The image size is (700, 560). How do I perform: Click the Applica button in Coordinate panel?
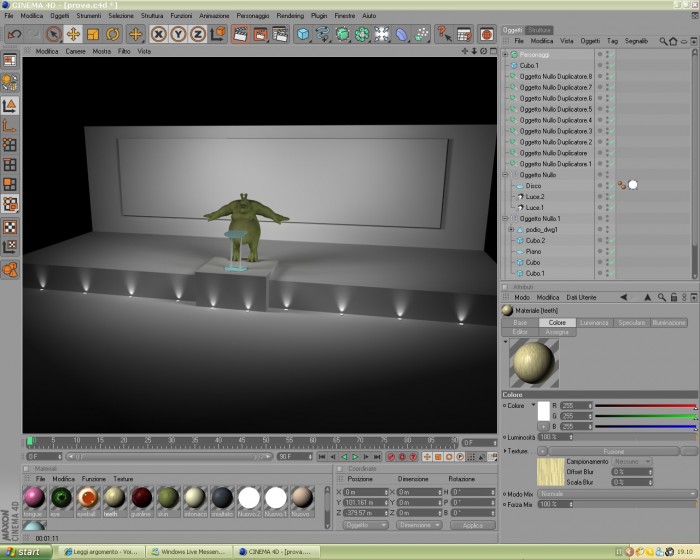pyautogui.click(x=473, y=525)
